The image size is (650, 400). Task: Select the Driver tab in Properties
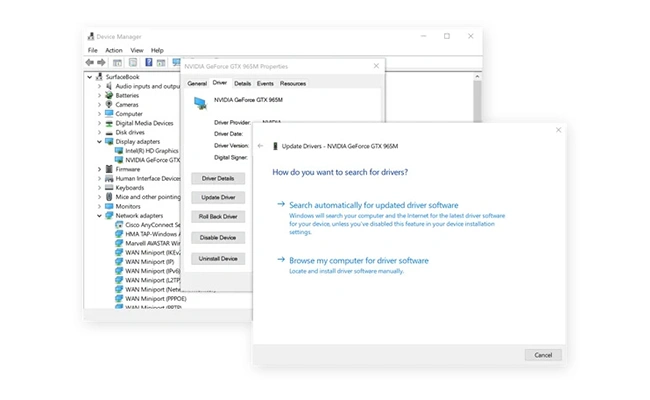pos(220,82)
